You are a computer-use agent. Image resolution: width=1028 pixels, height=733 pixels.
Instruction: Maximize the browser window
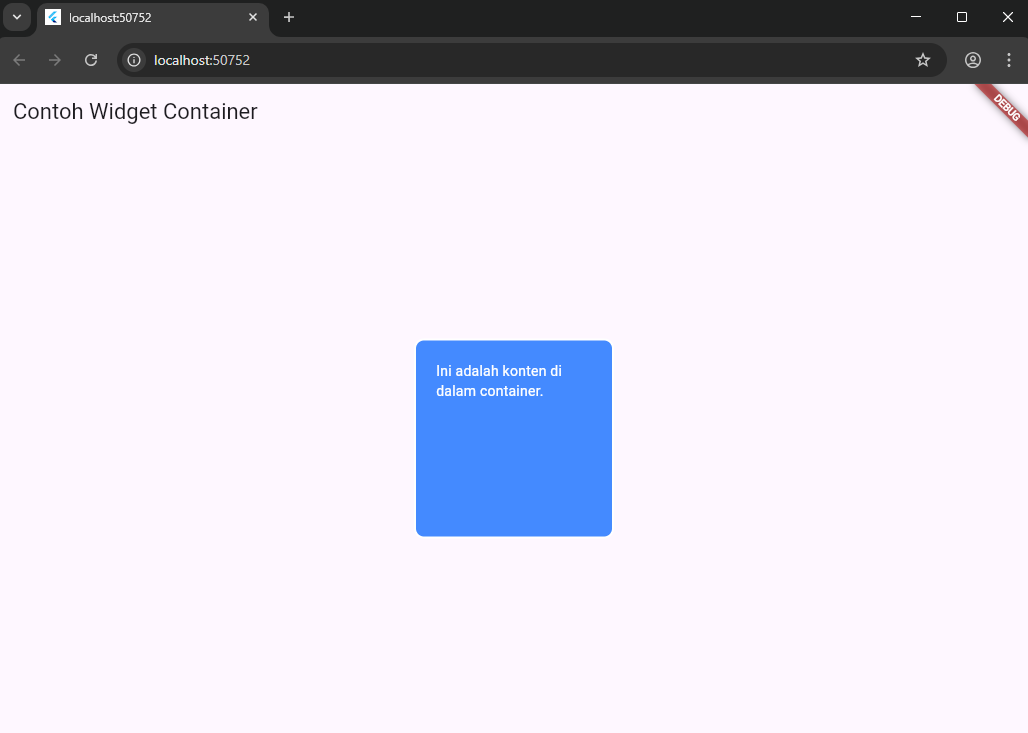click(961, 17)
